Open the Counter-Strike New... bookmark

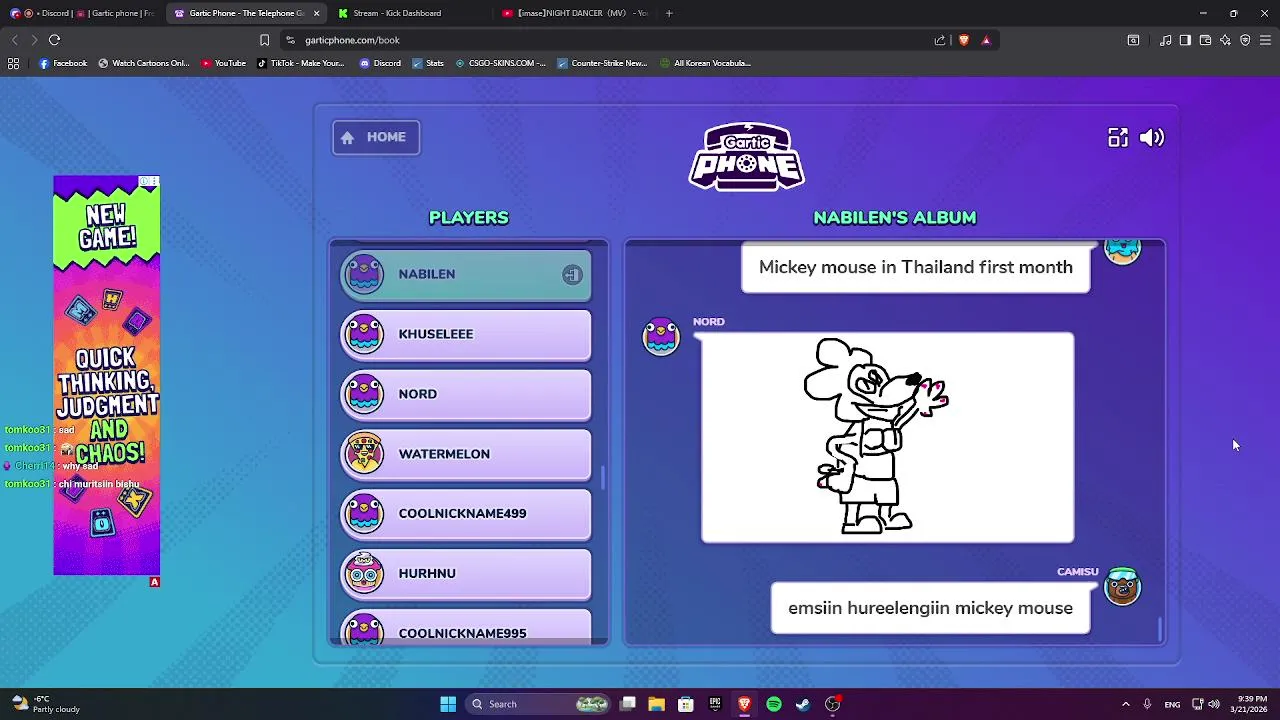coord(602,63)
